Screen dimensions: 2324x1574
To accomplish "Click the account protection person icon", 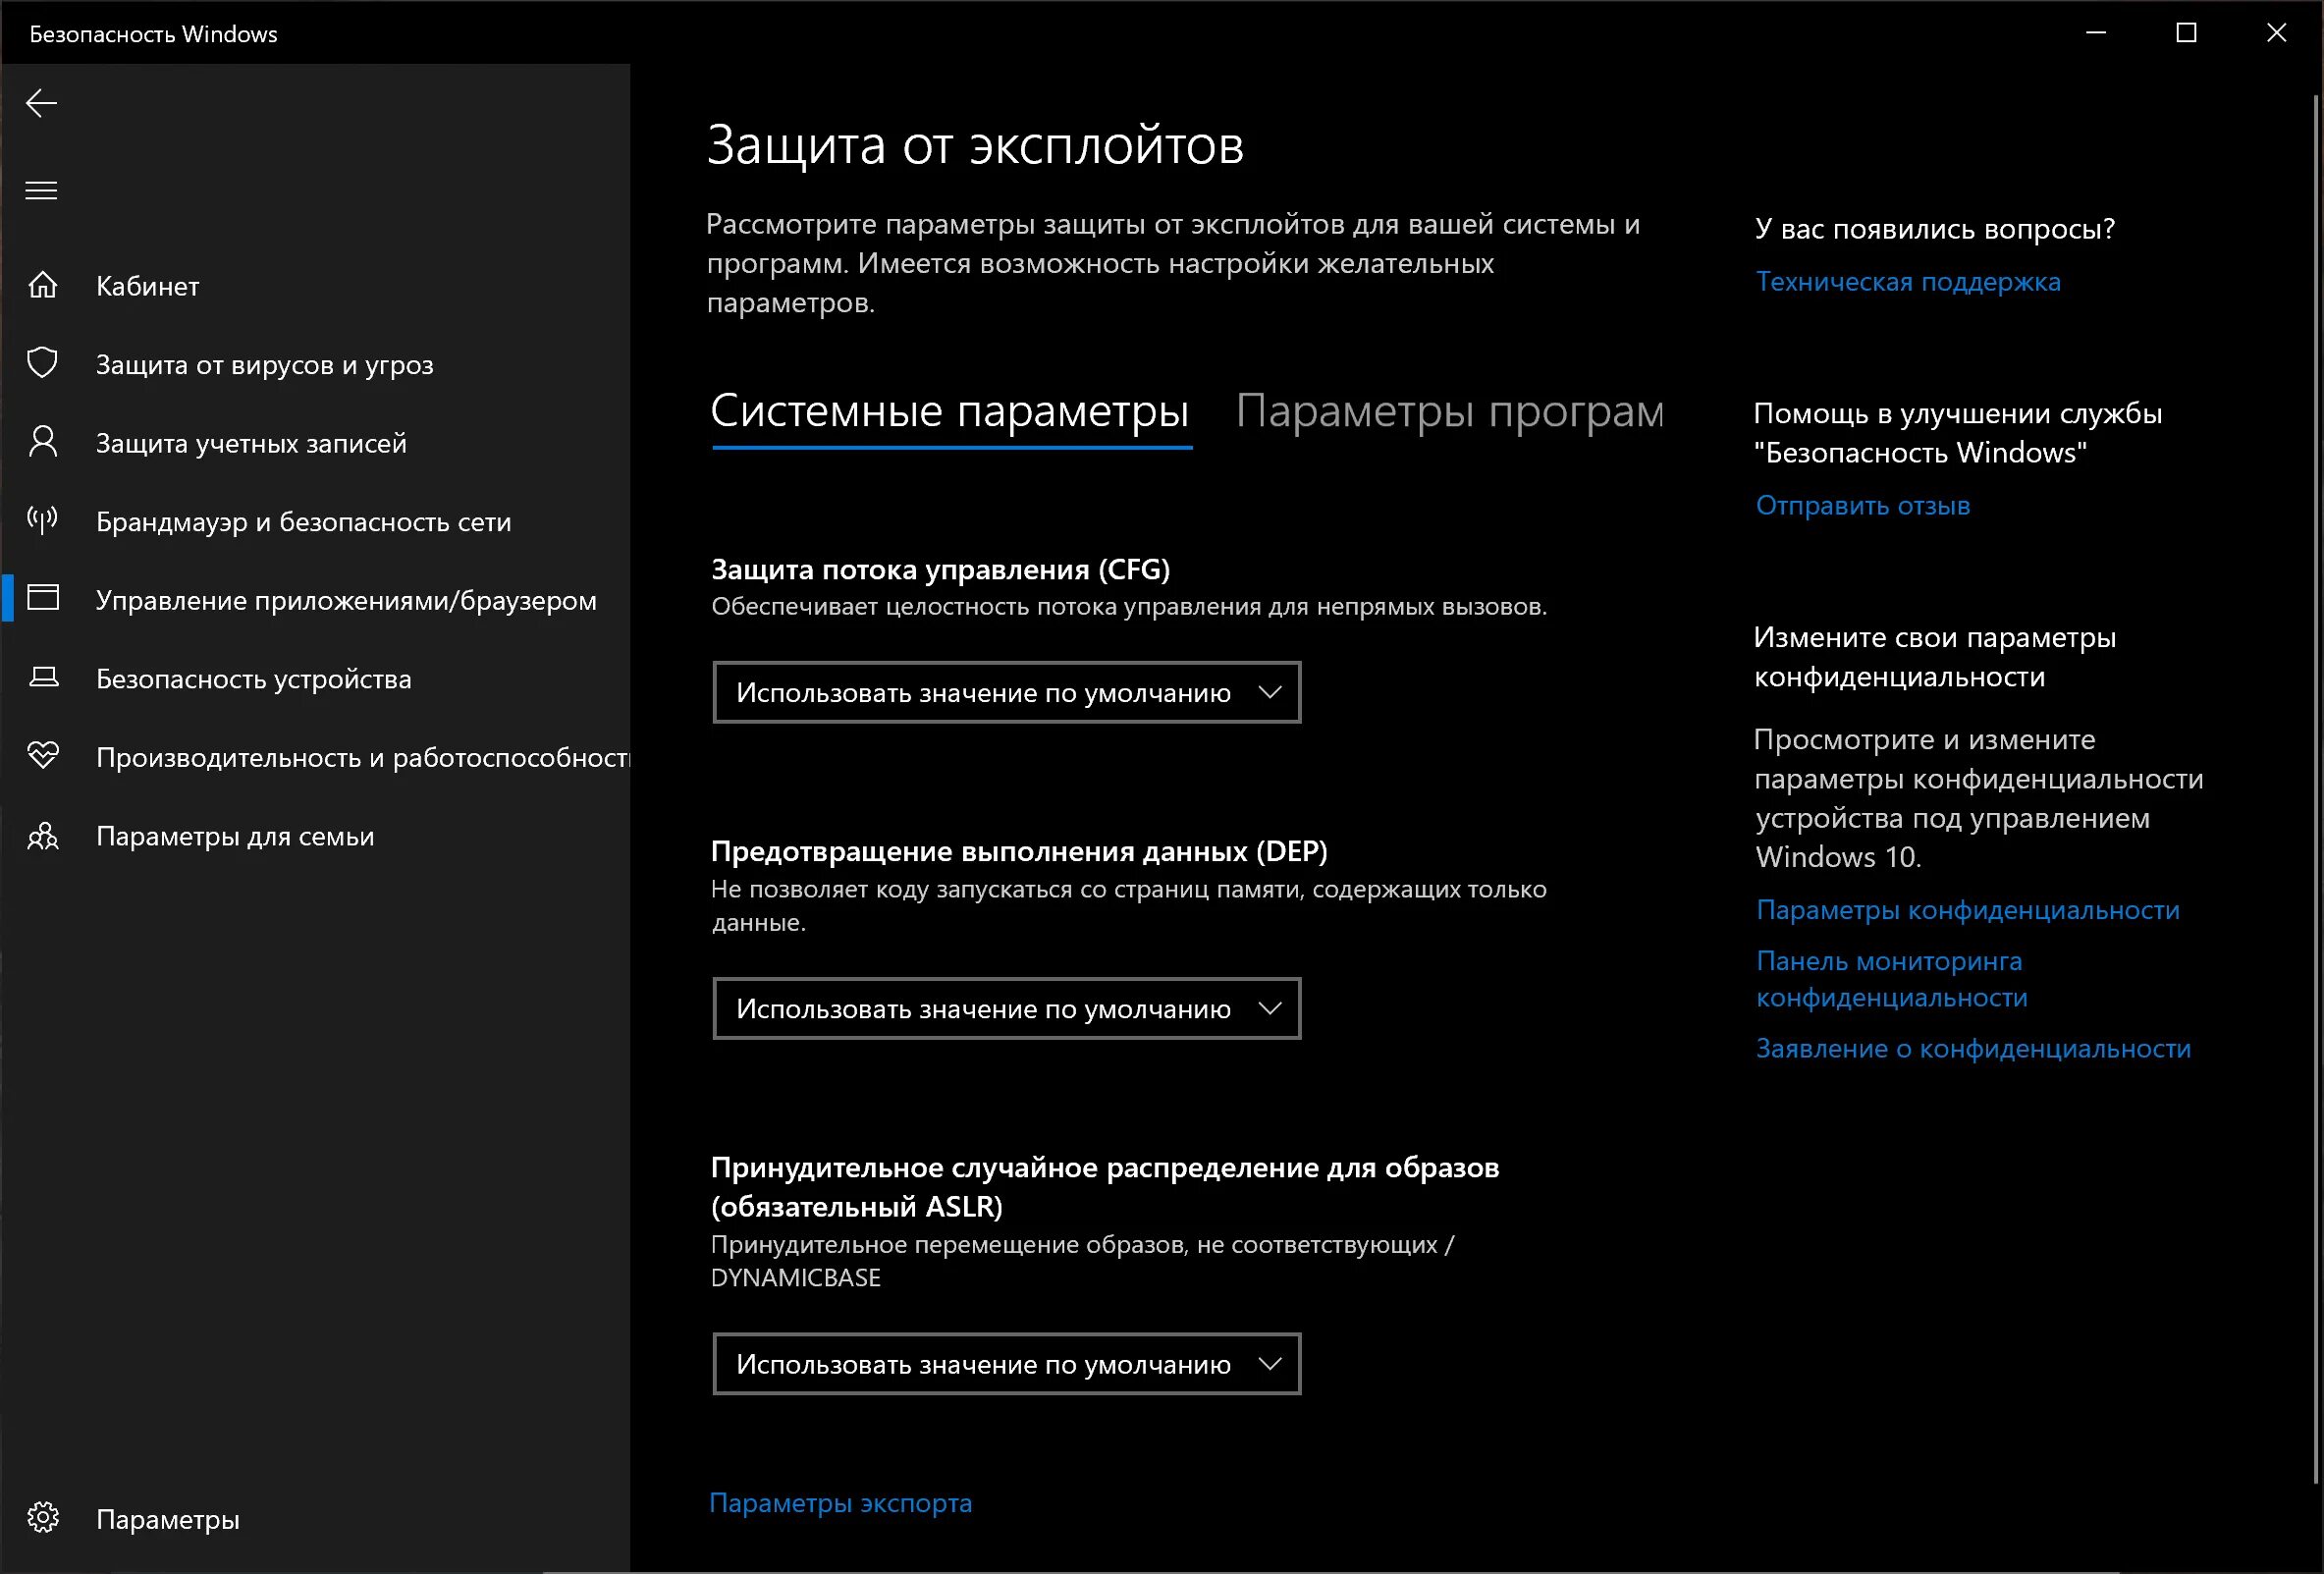I will pyautogui.click(x=43, y=442).
